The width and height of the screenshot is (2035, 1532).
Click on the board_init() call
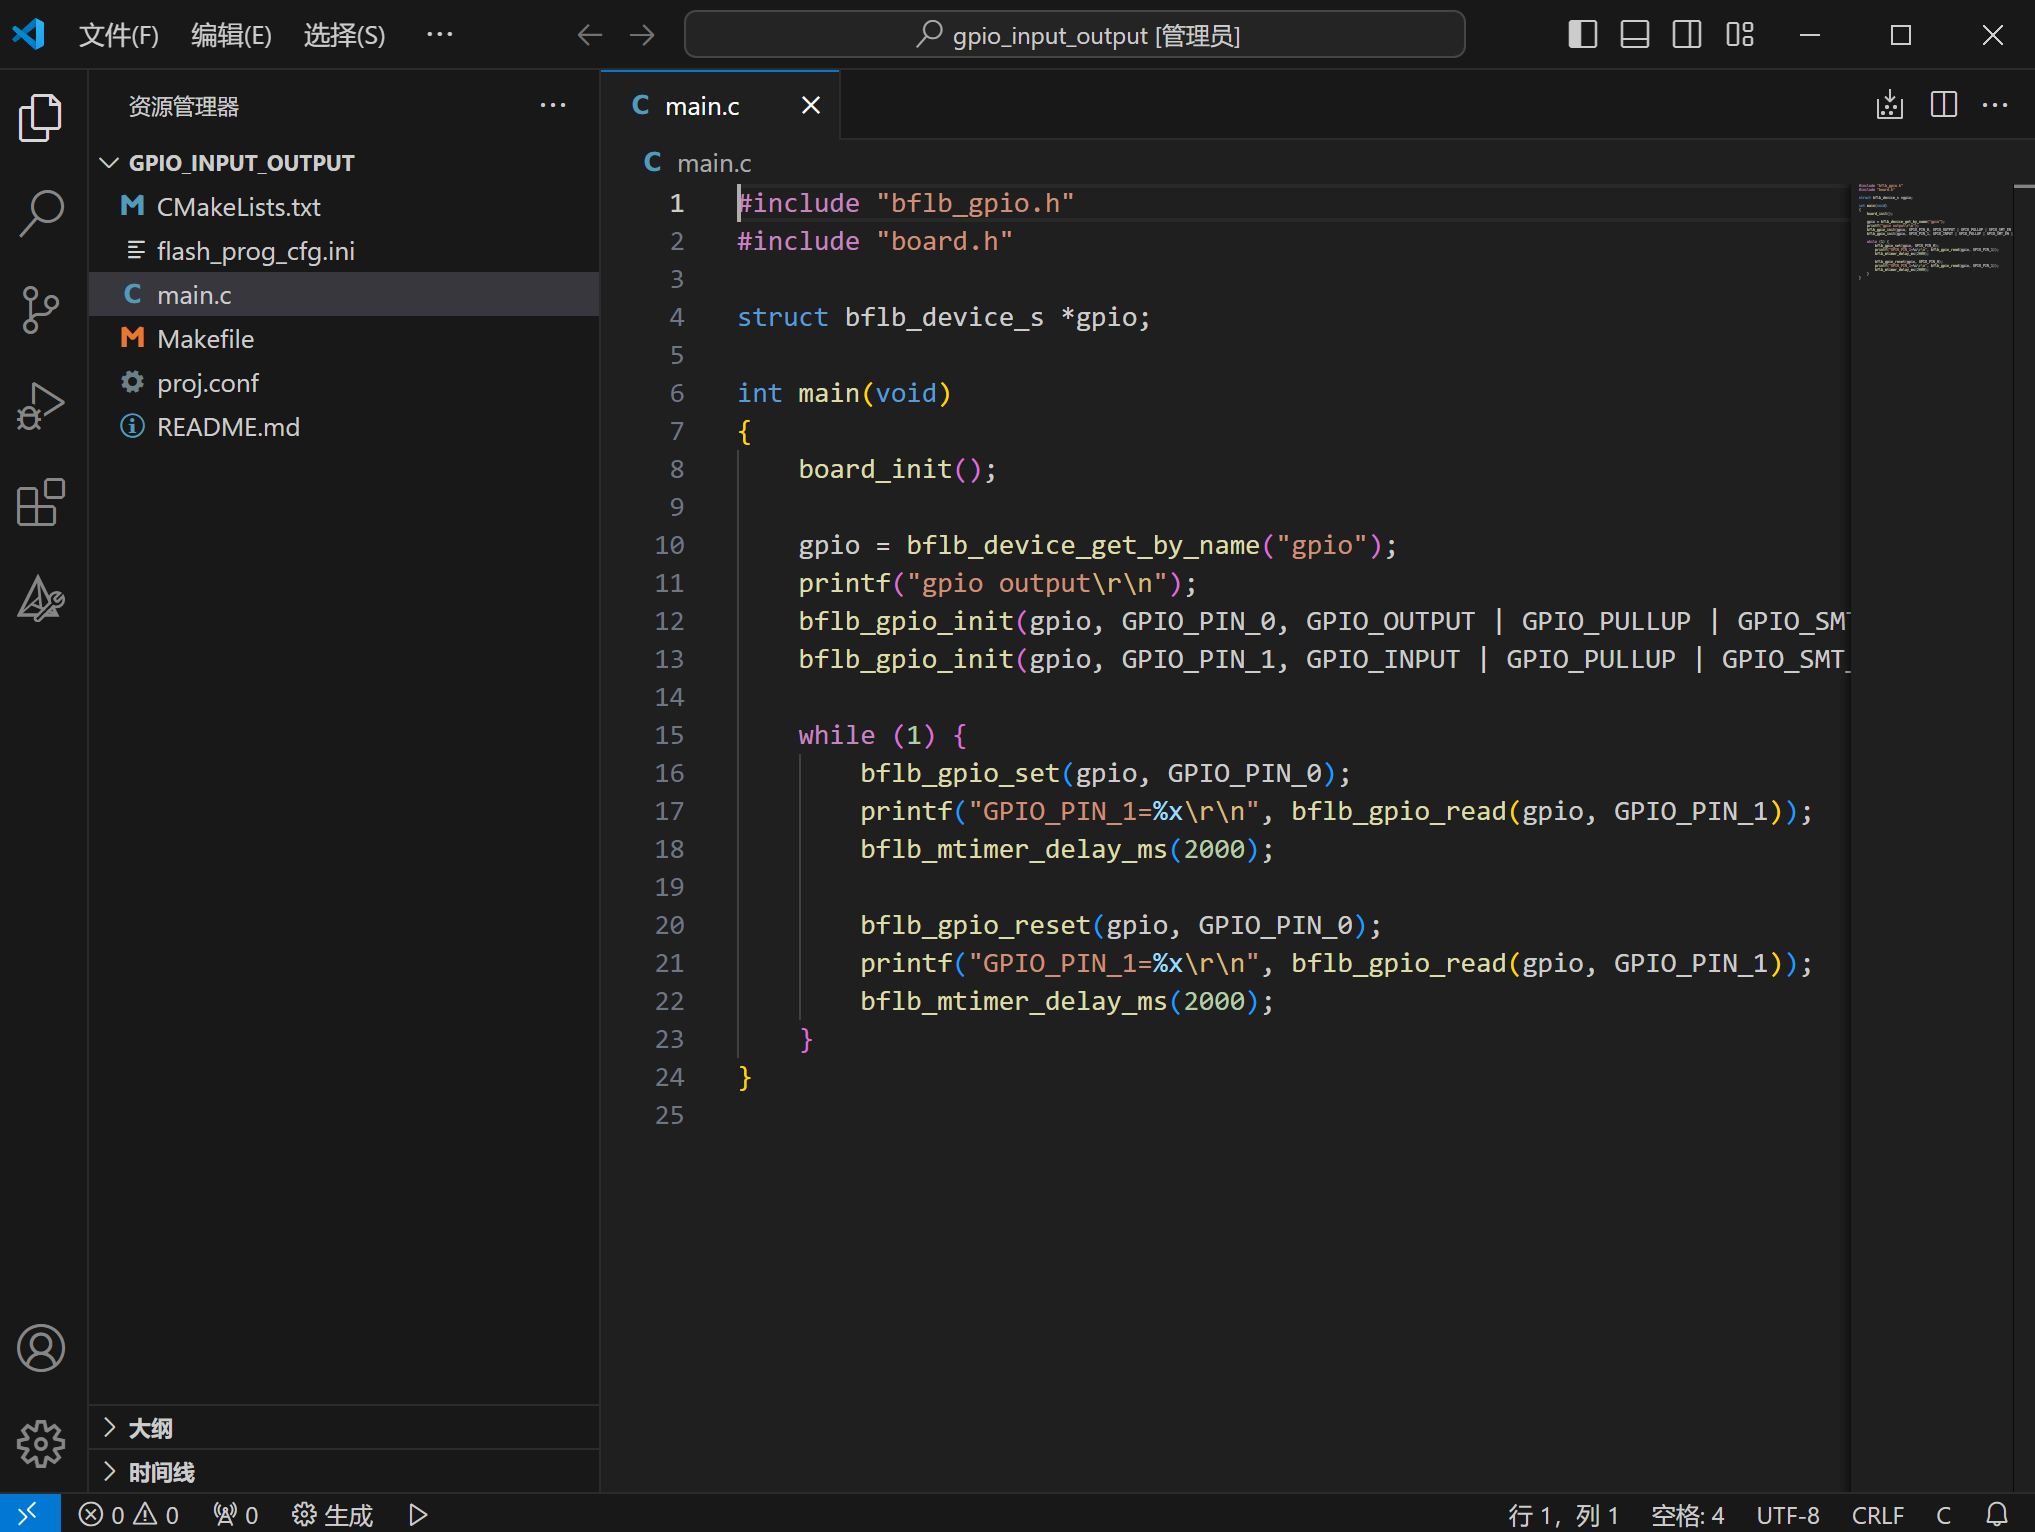pyautogui.click(x=897, y=469)
